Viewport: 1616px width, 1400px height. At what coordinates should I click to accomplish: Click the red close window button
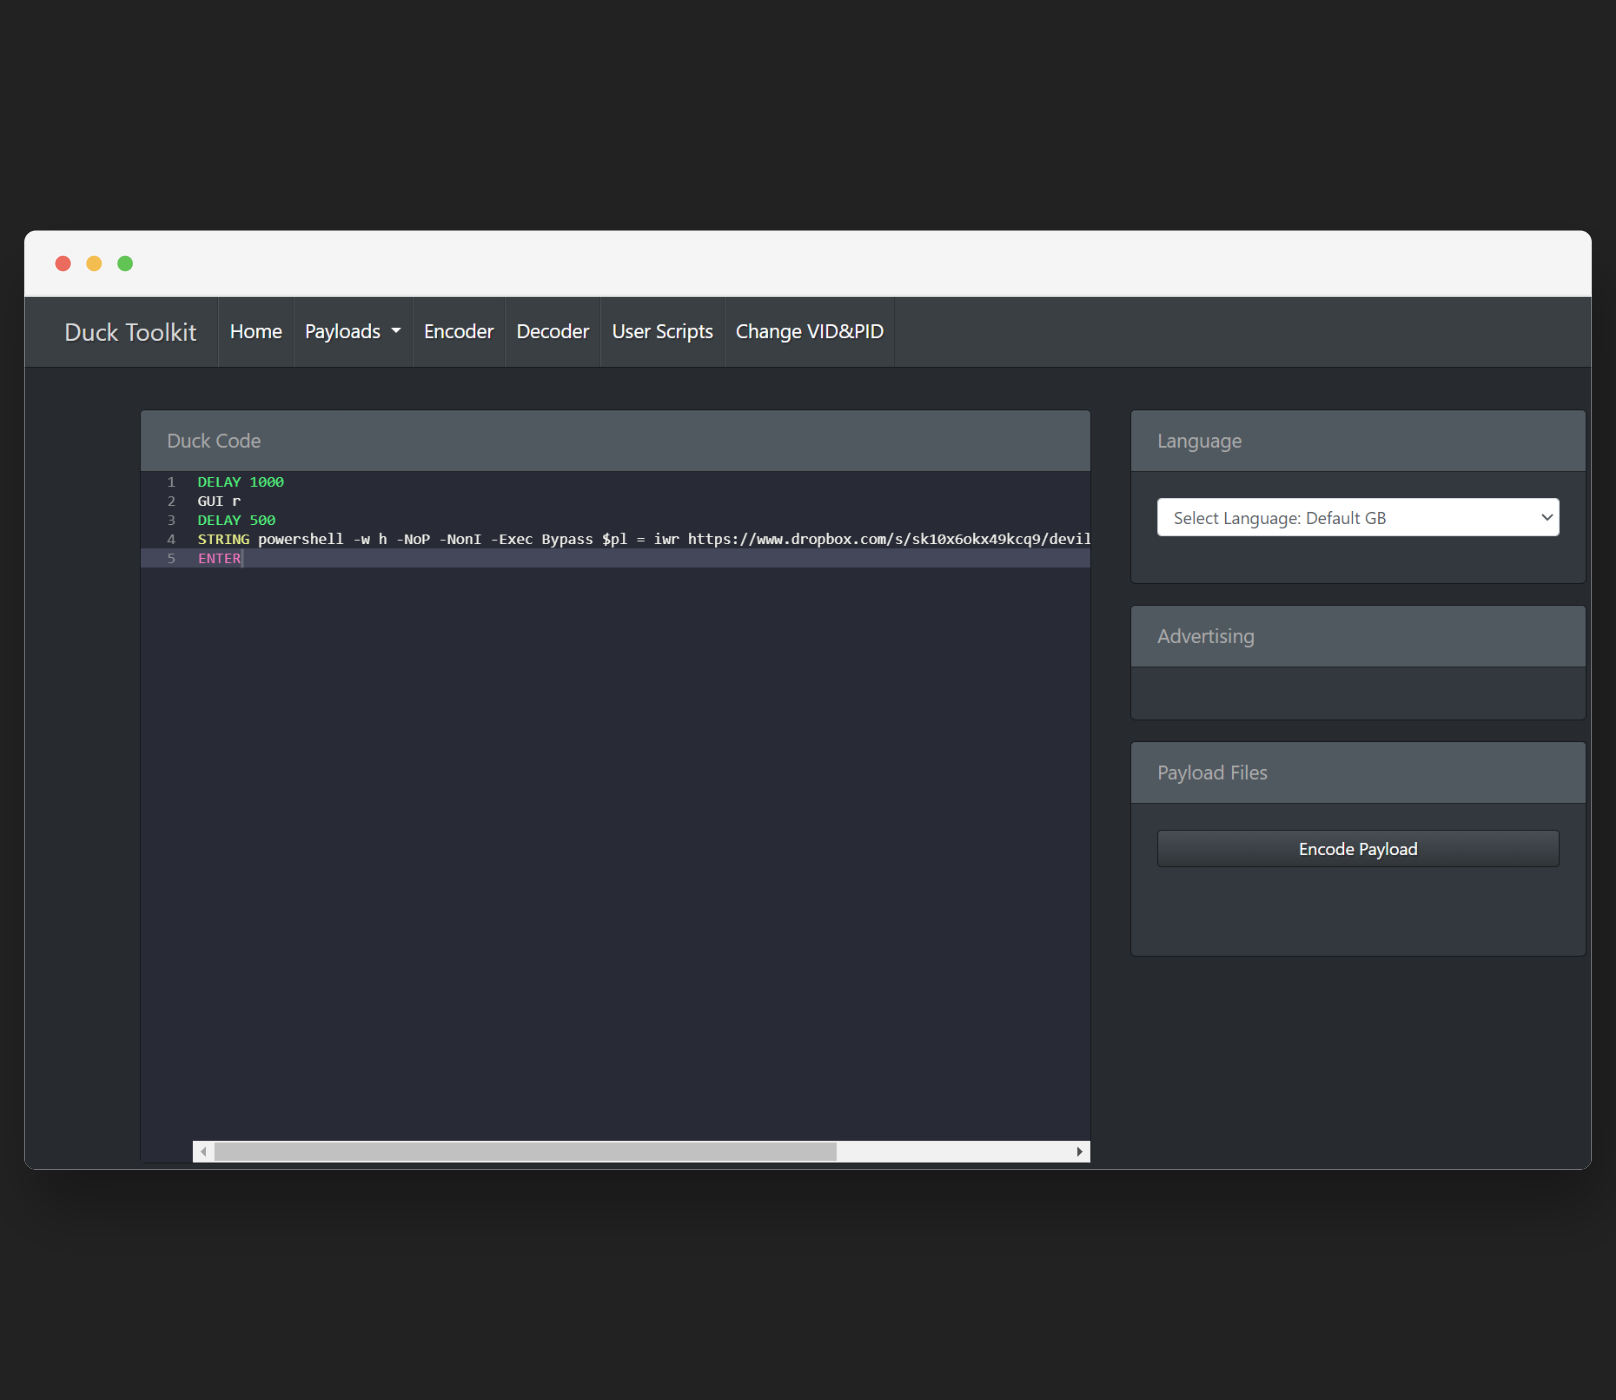point(63,263)
